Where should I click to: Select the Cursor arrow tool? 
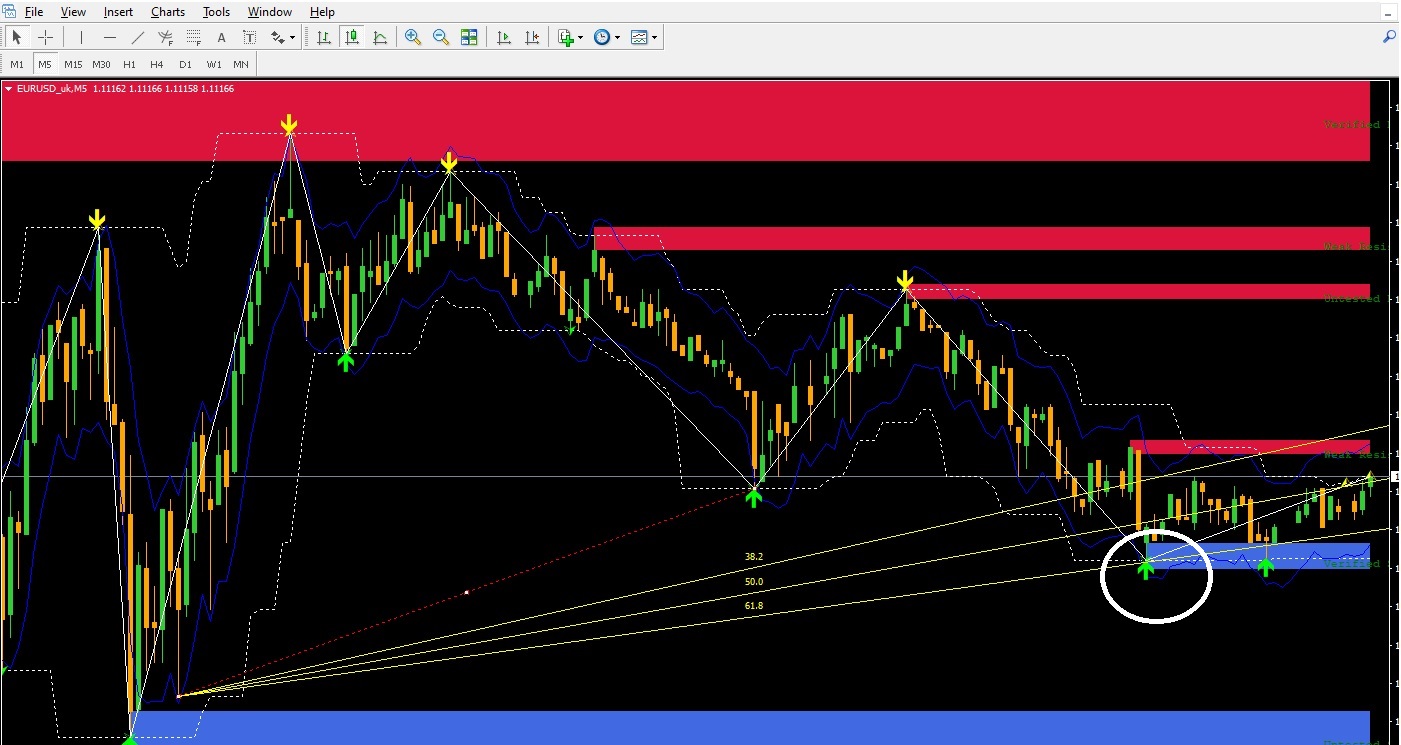pyautogui.click(x=17, y=37)
